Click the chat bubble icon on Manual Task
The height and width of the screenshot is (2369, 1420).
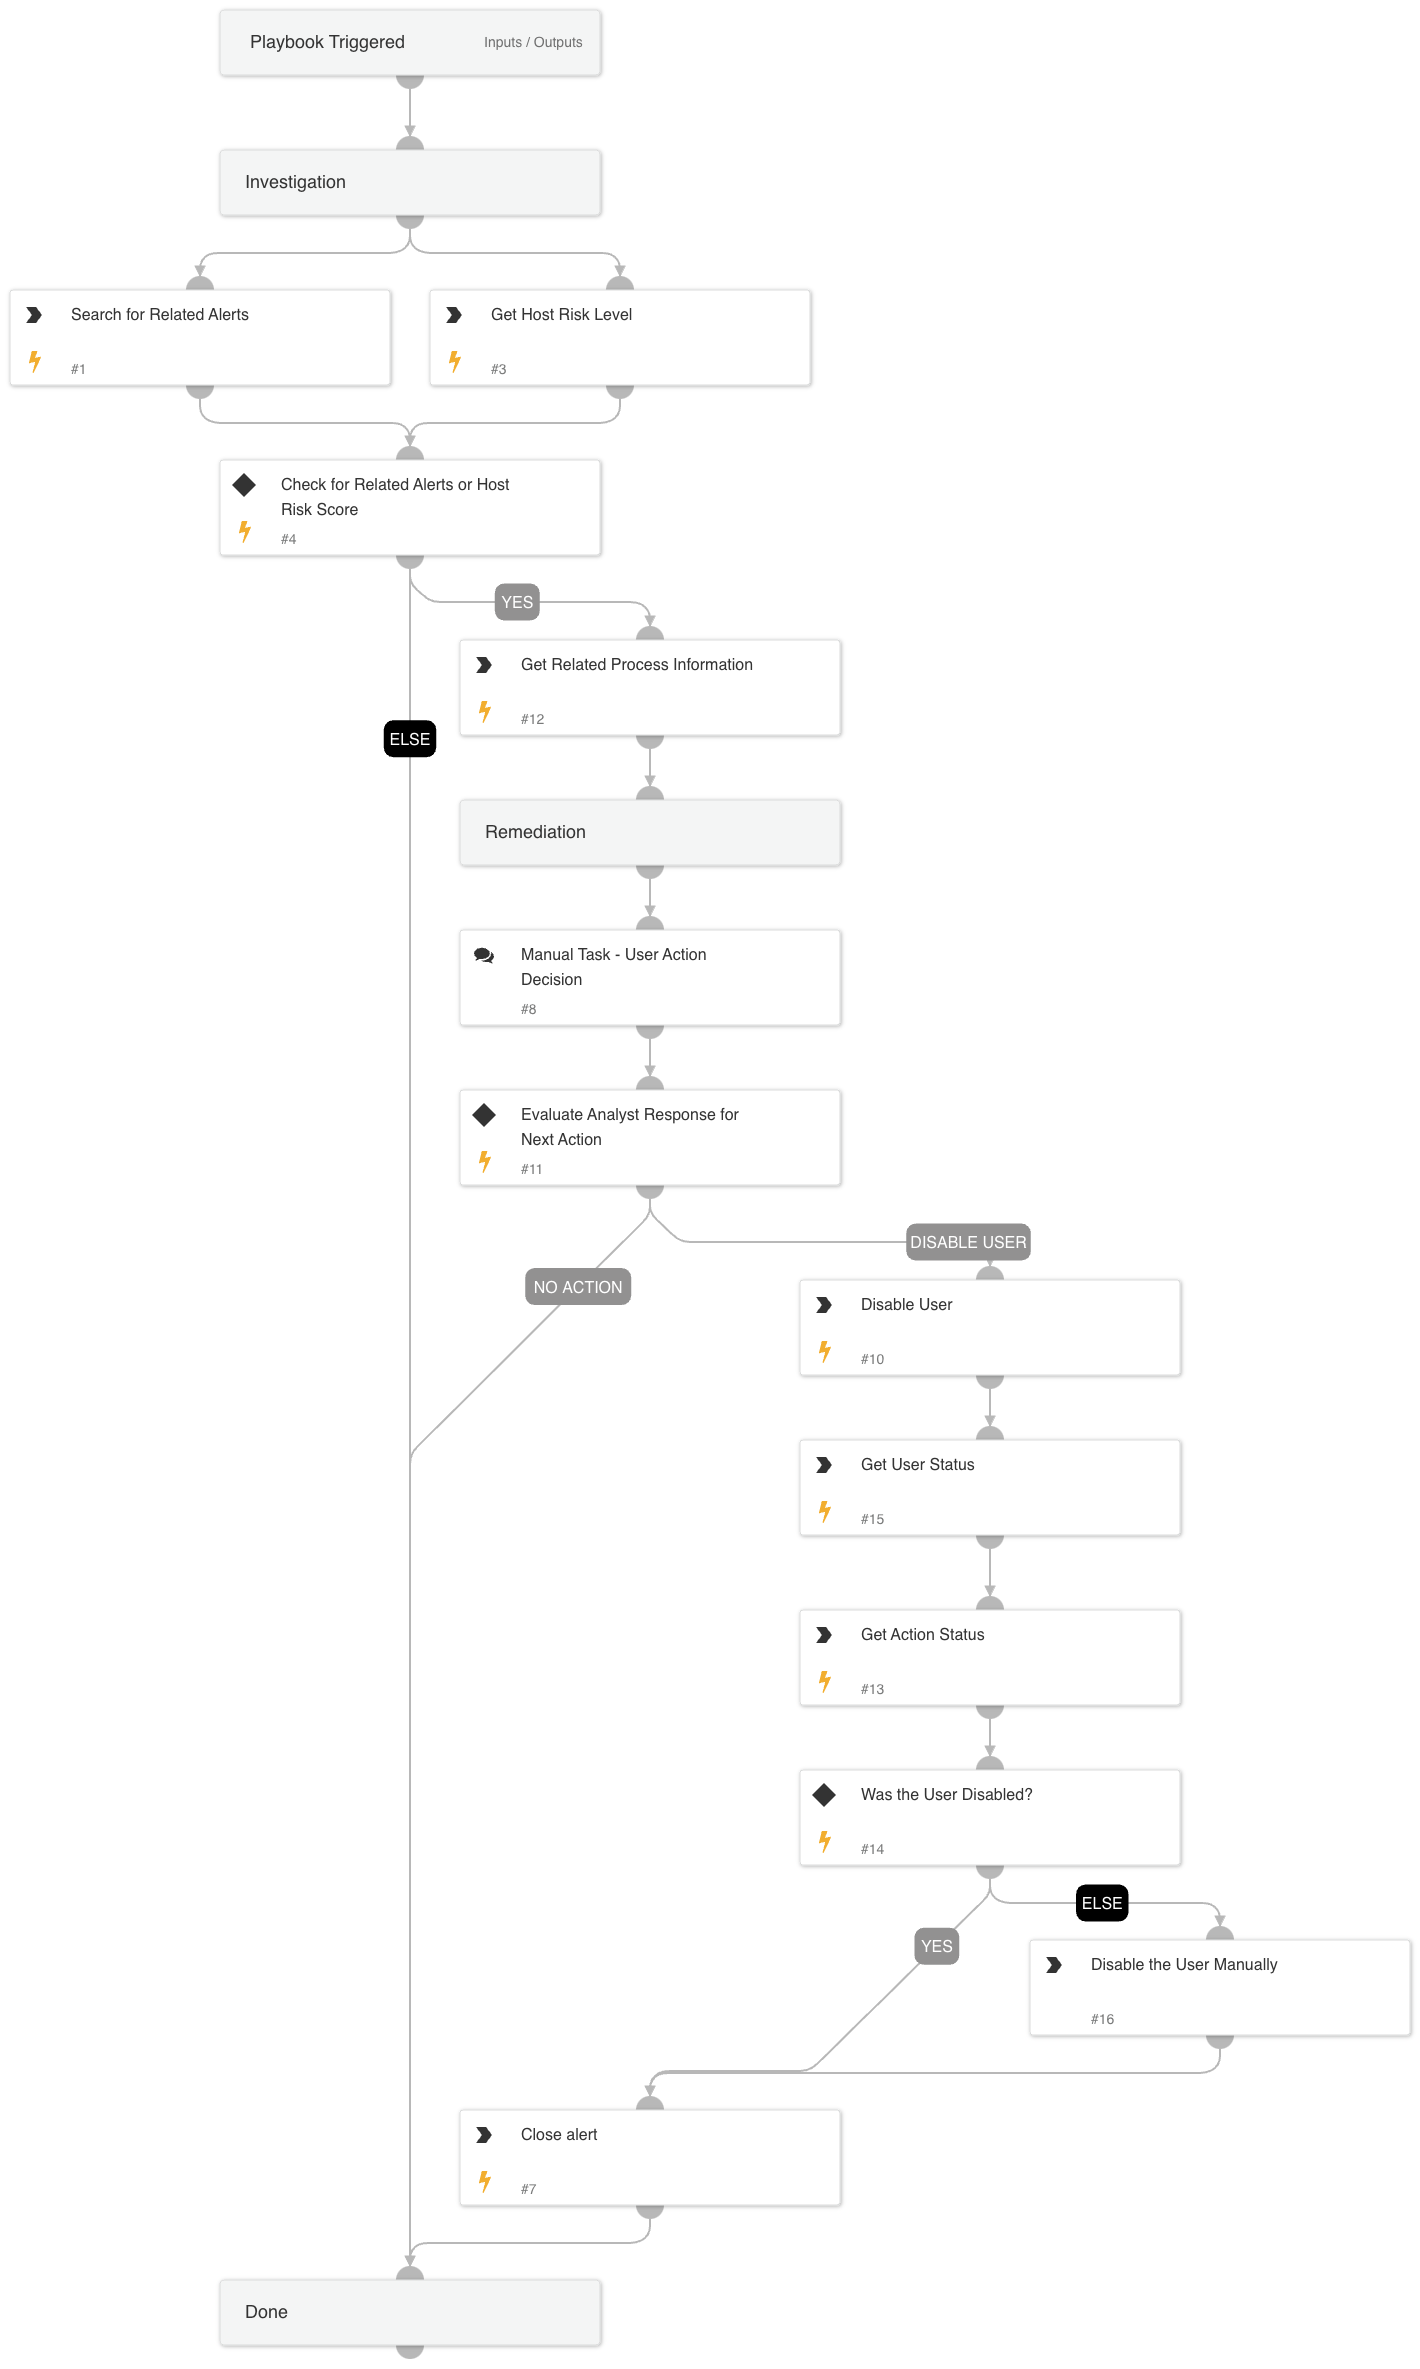484,955
